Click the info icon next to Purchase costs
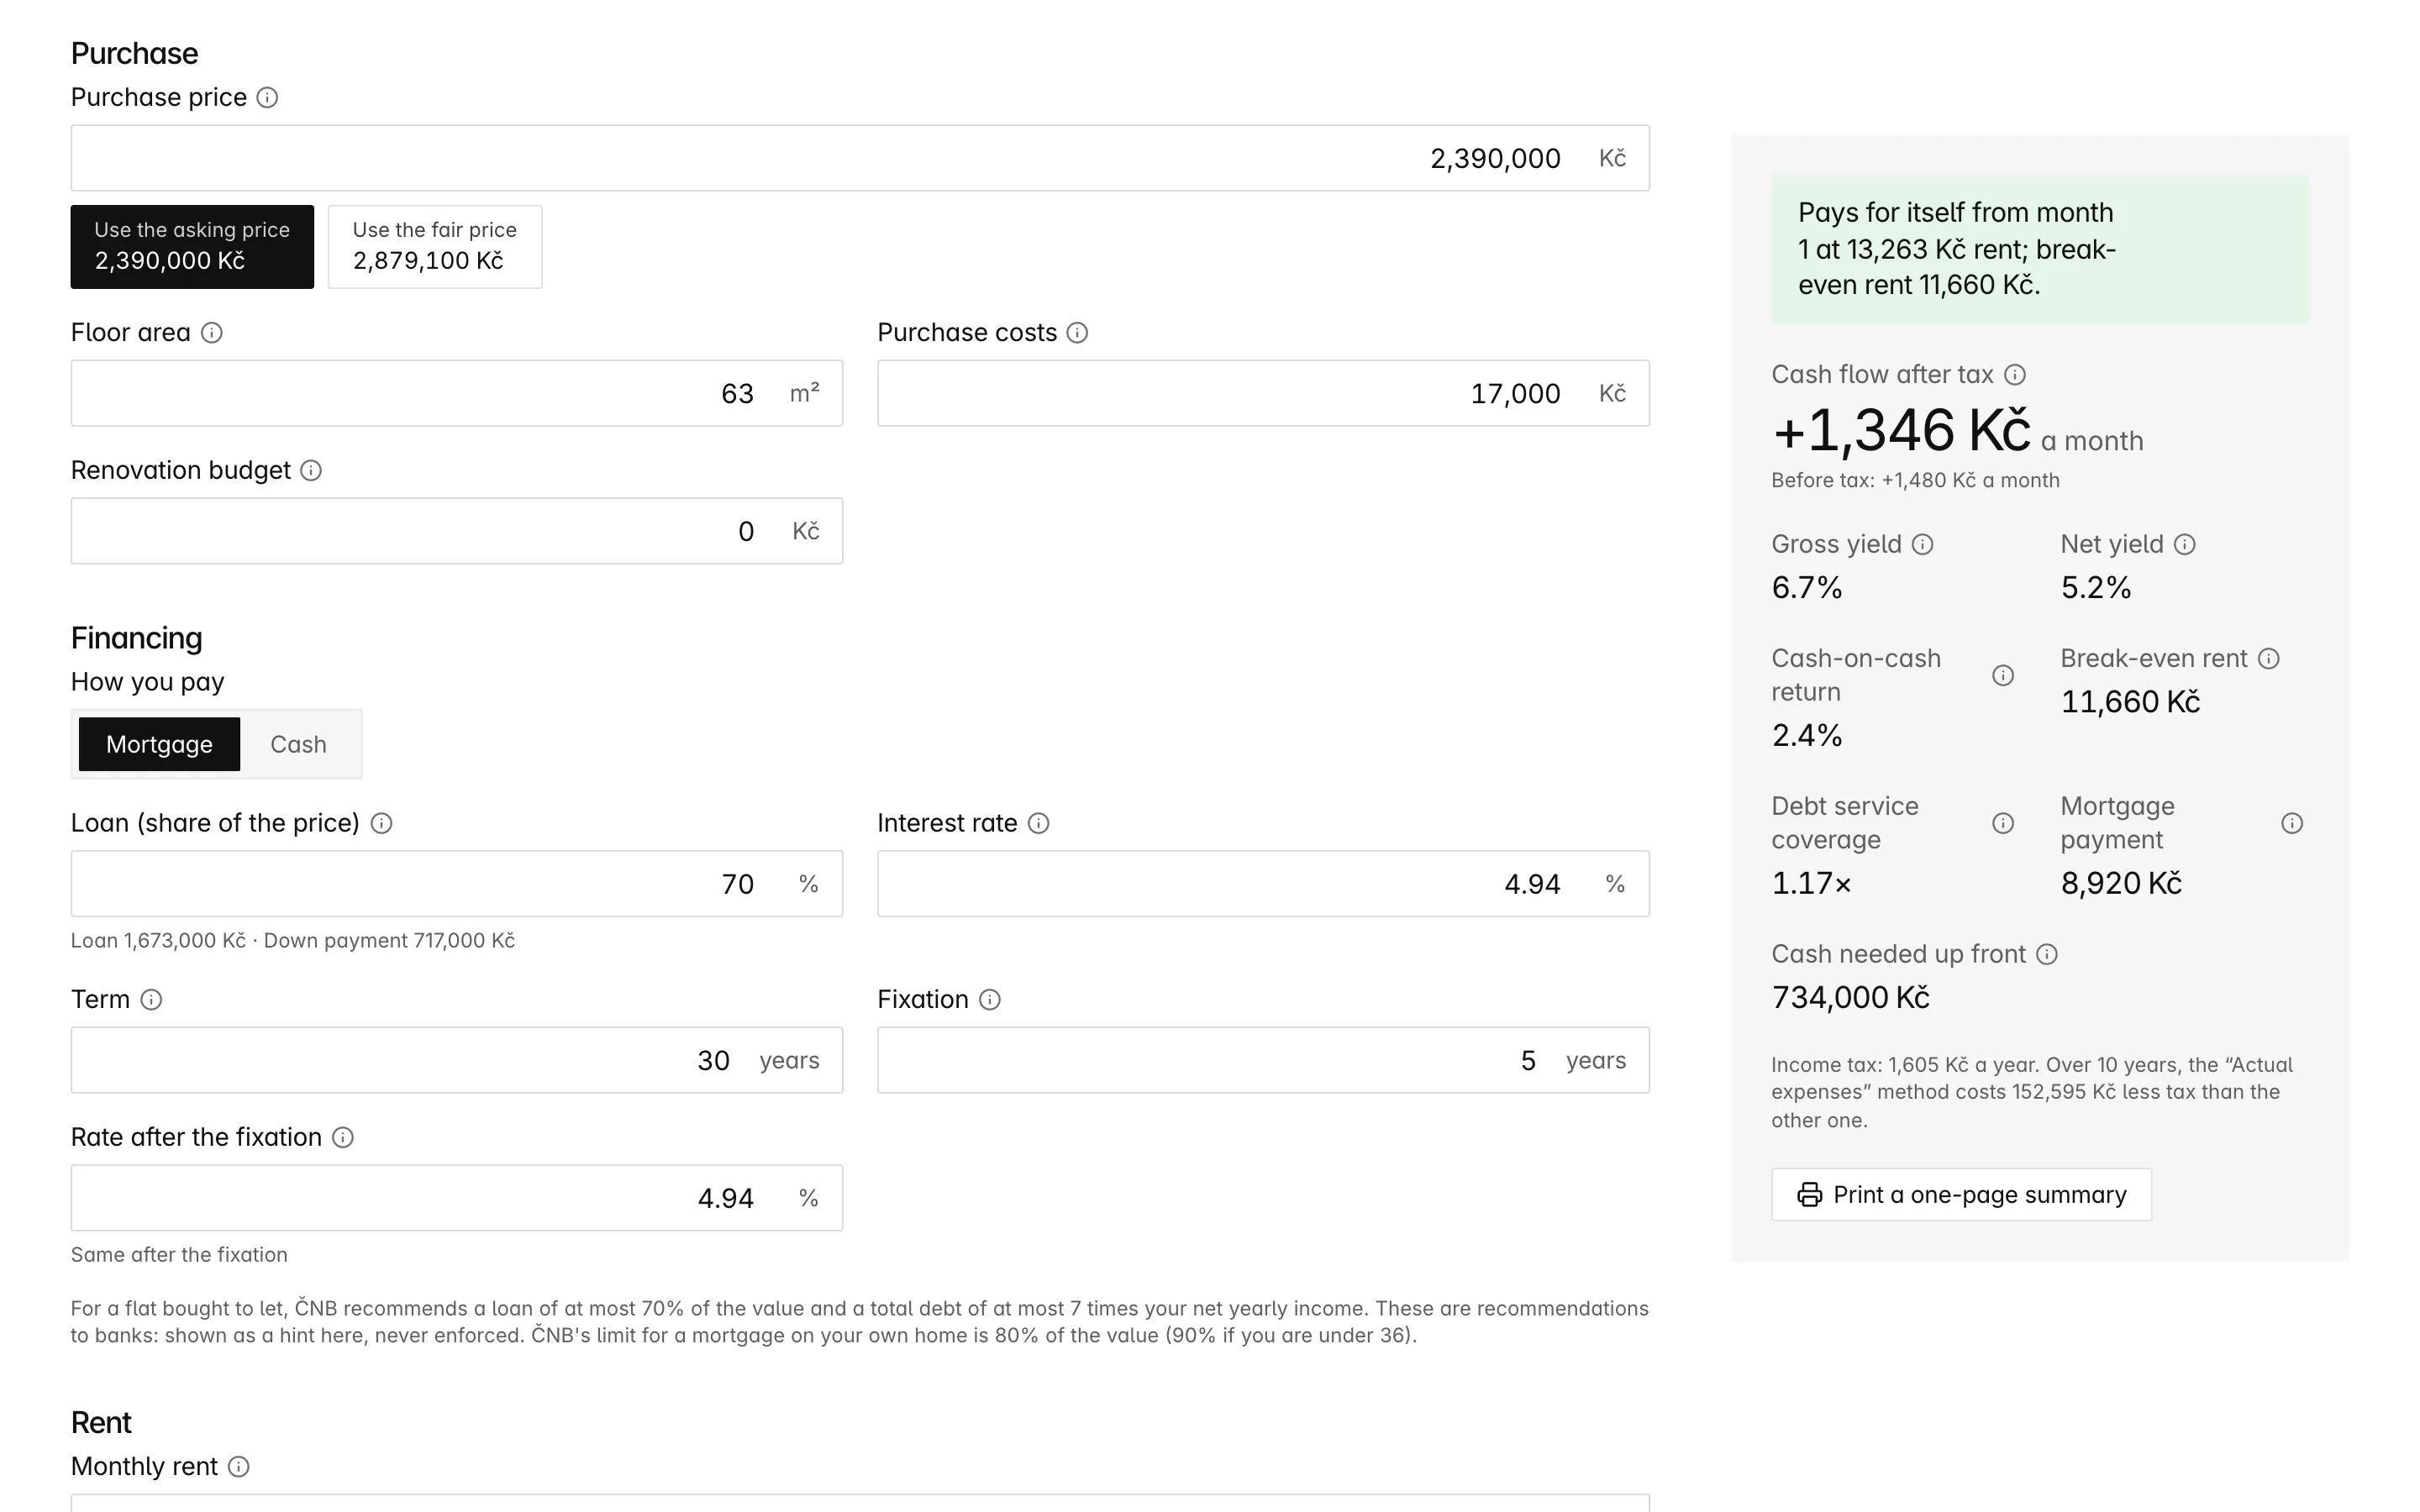 1077,332
